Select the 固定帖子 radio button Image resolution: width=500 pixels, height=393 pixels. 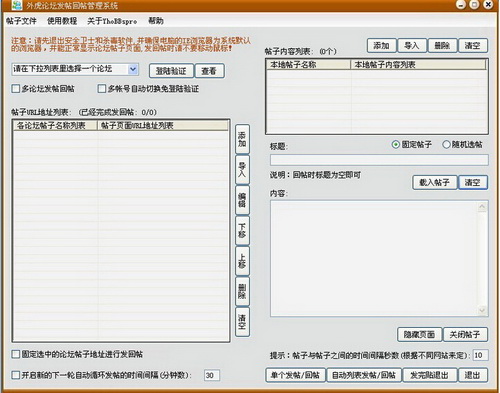[396, 145]
